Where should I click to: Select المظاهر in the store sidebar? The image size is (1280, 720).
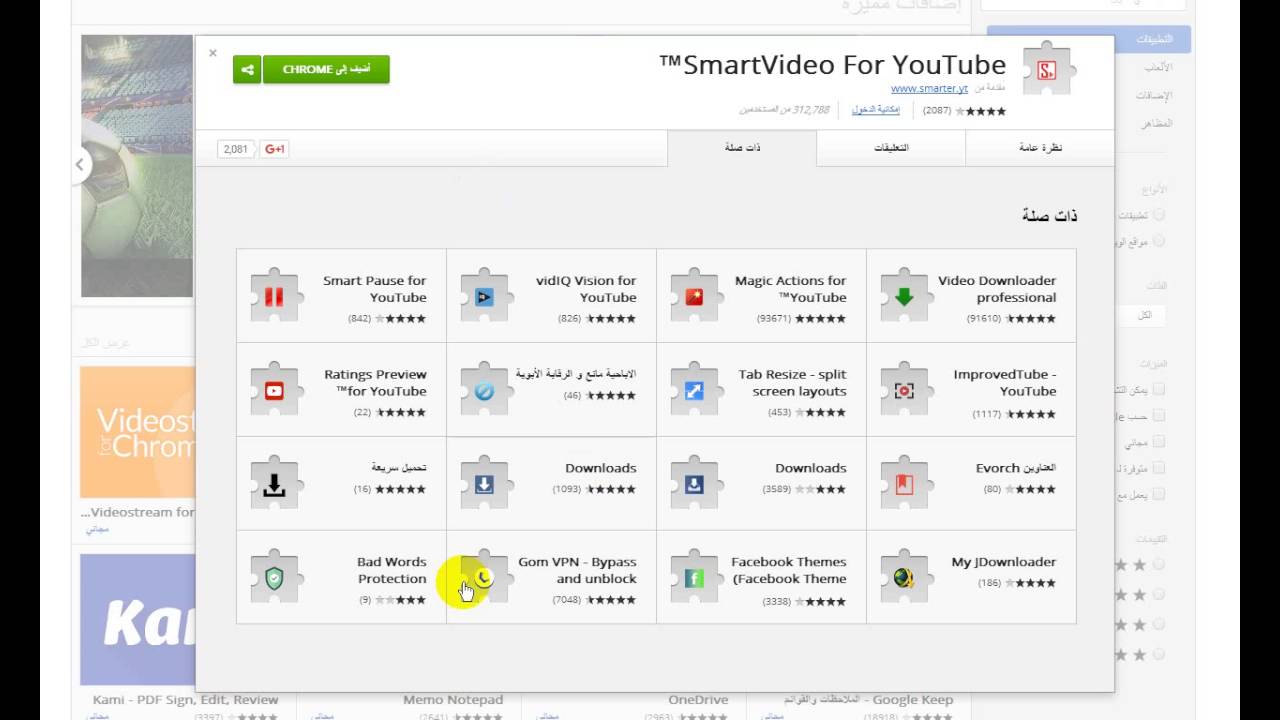[1156, 123]
